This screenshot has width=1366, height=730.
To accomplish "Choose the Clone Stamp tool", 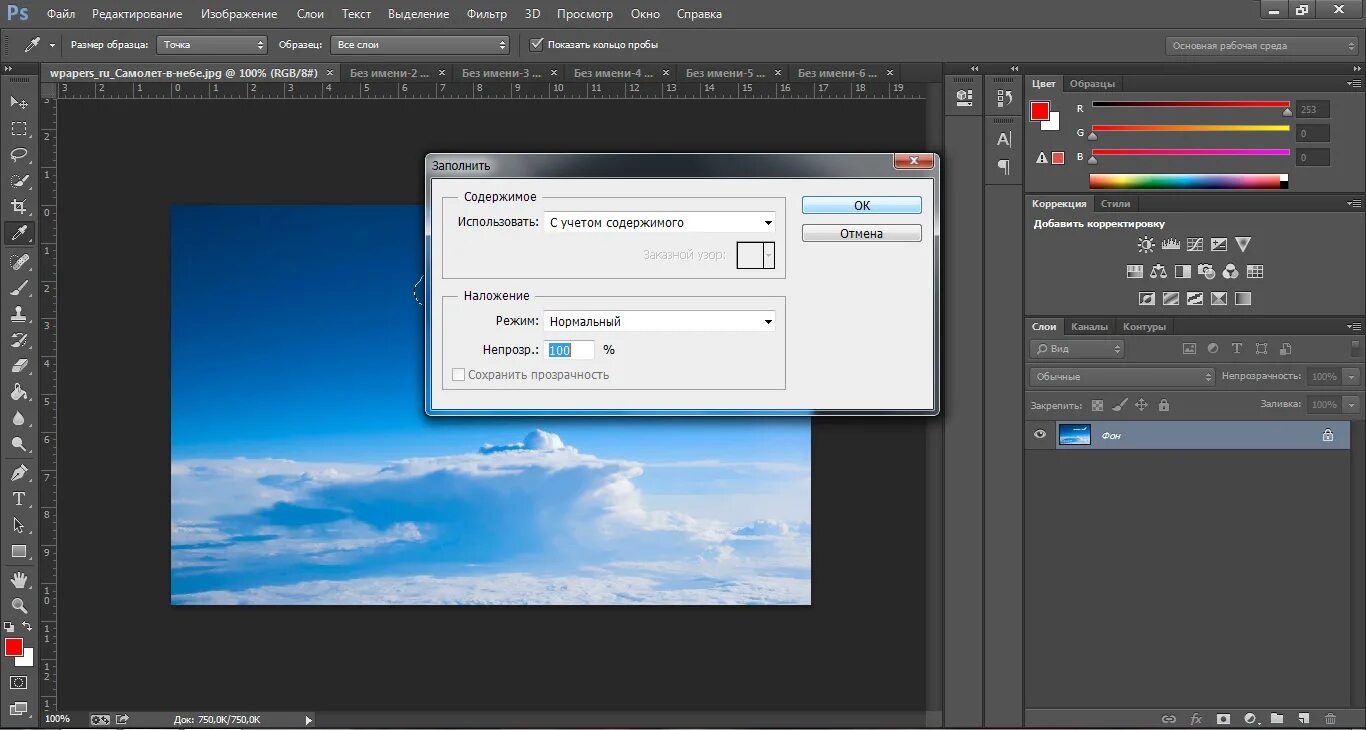I will [18, 313].
